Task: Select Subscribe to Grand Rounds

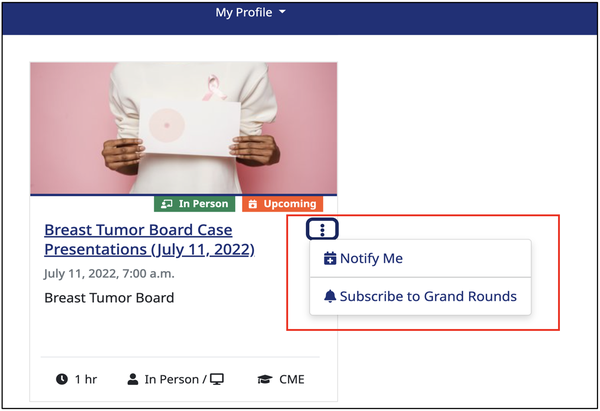Action: [420, 297]
